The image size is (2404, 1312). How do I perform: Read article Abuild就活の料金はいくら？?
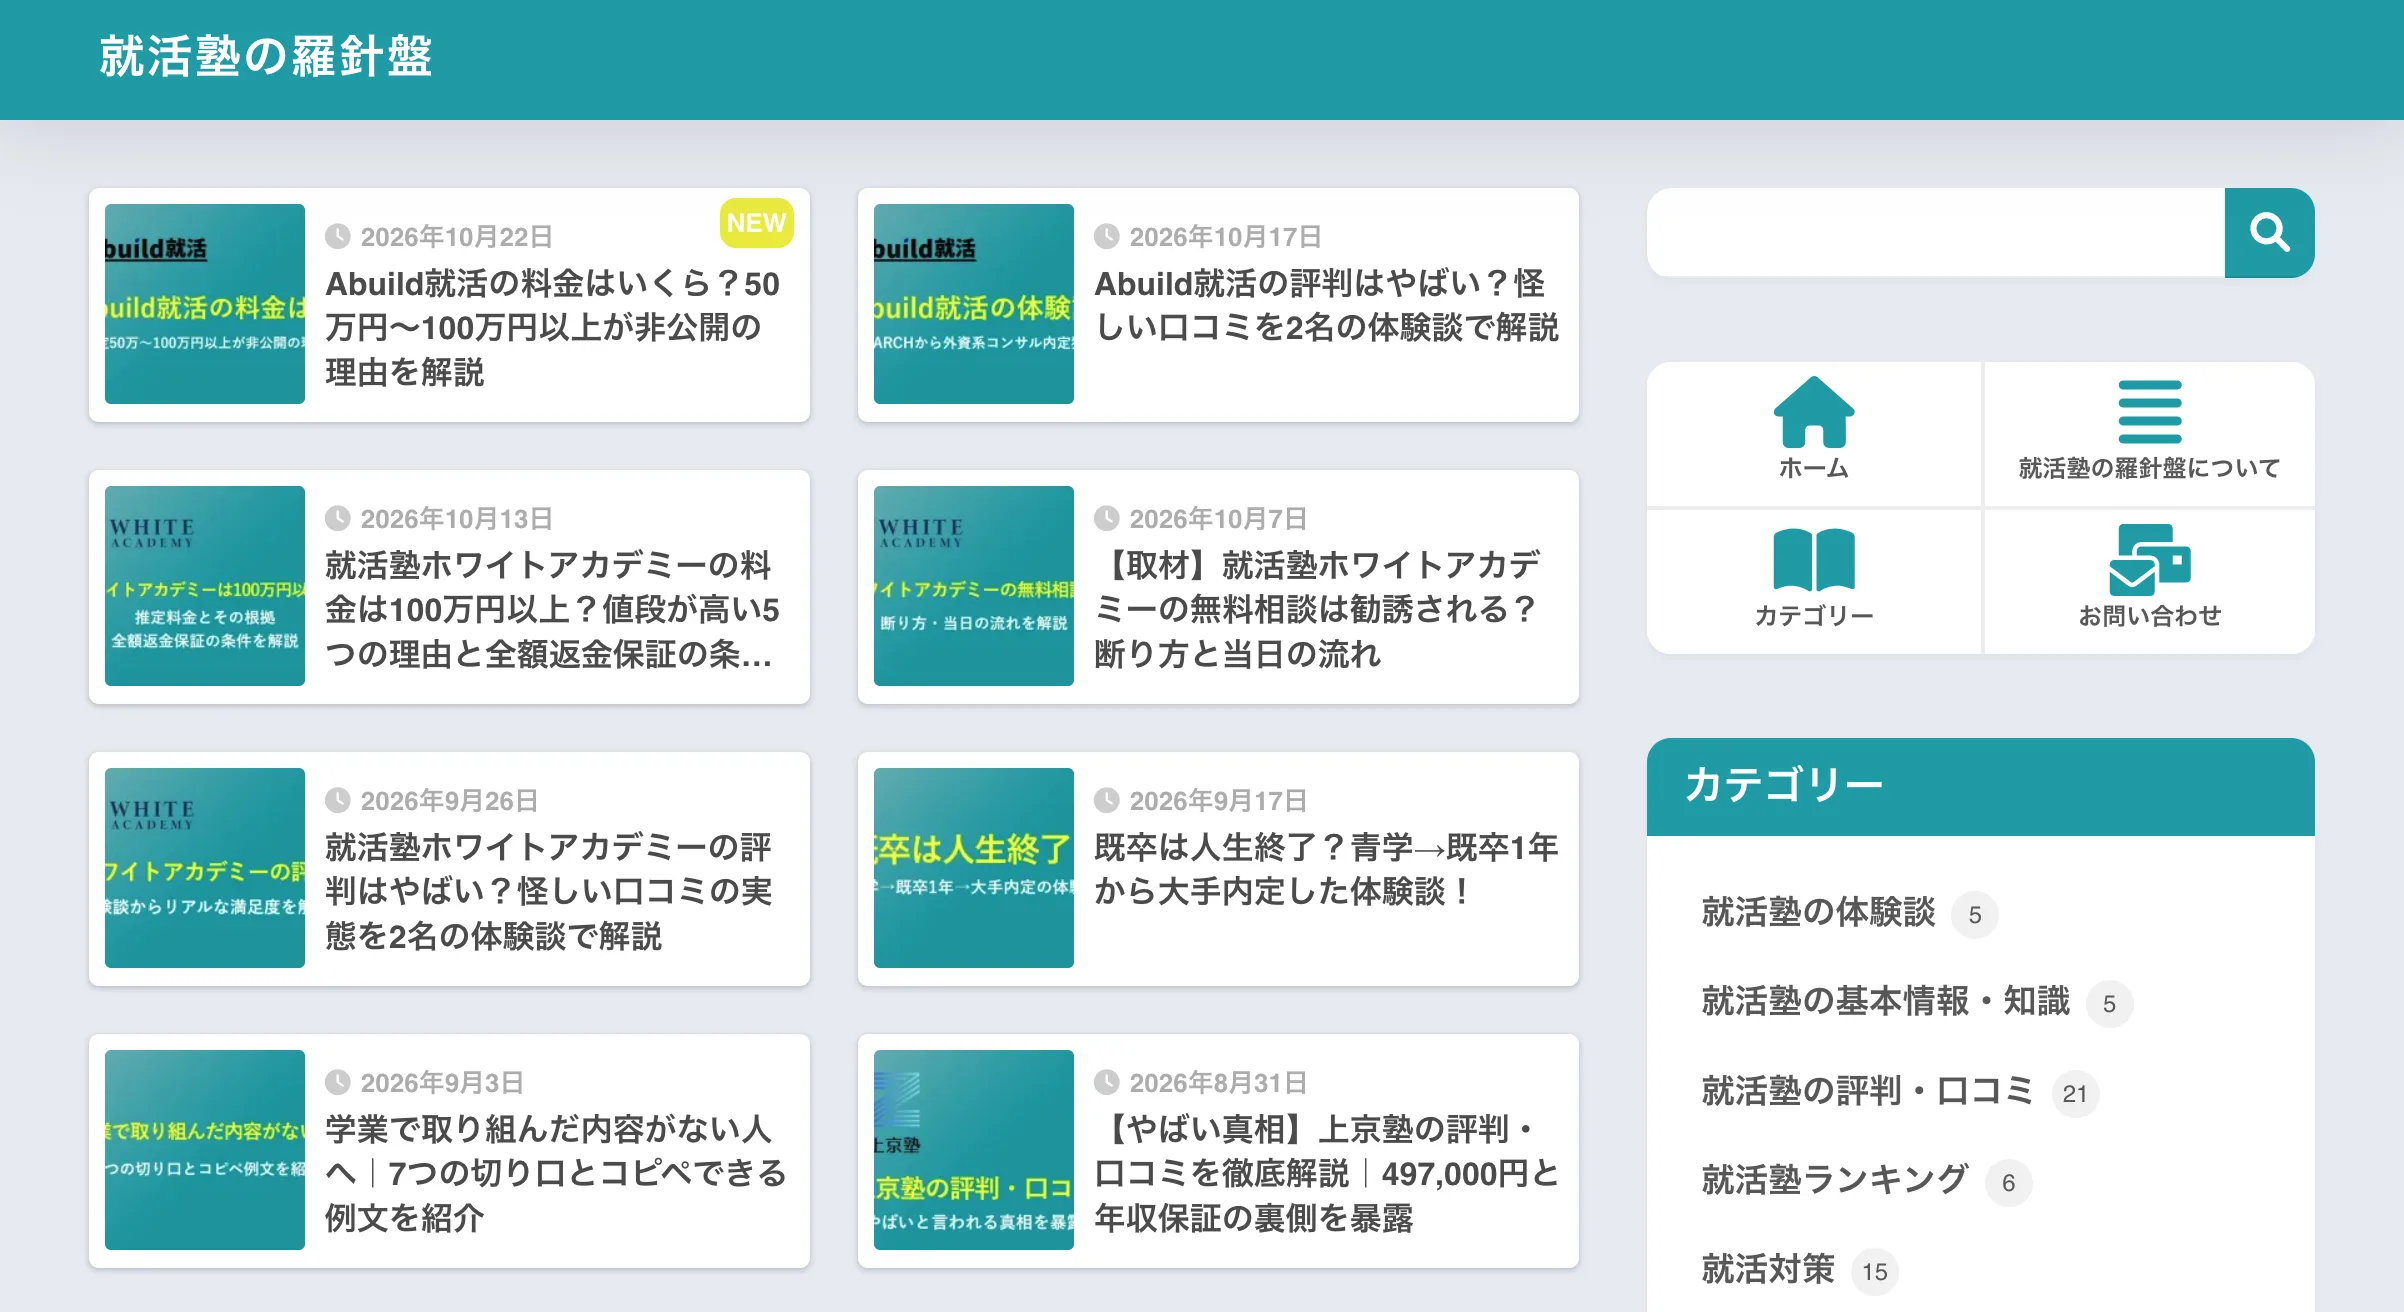(x=553, y=328)
